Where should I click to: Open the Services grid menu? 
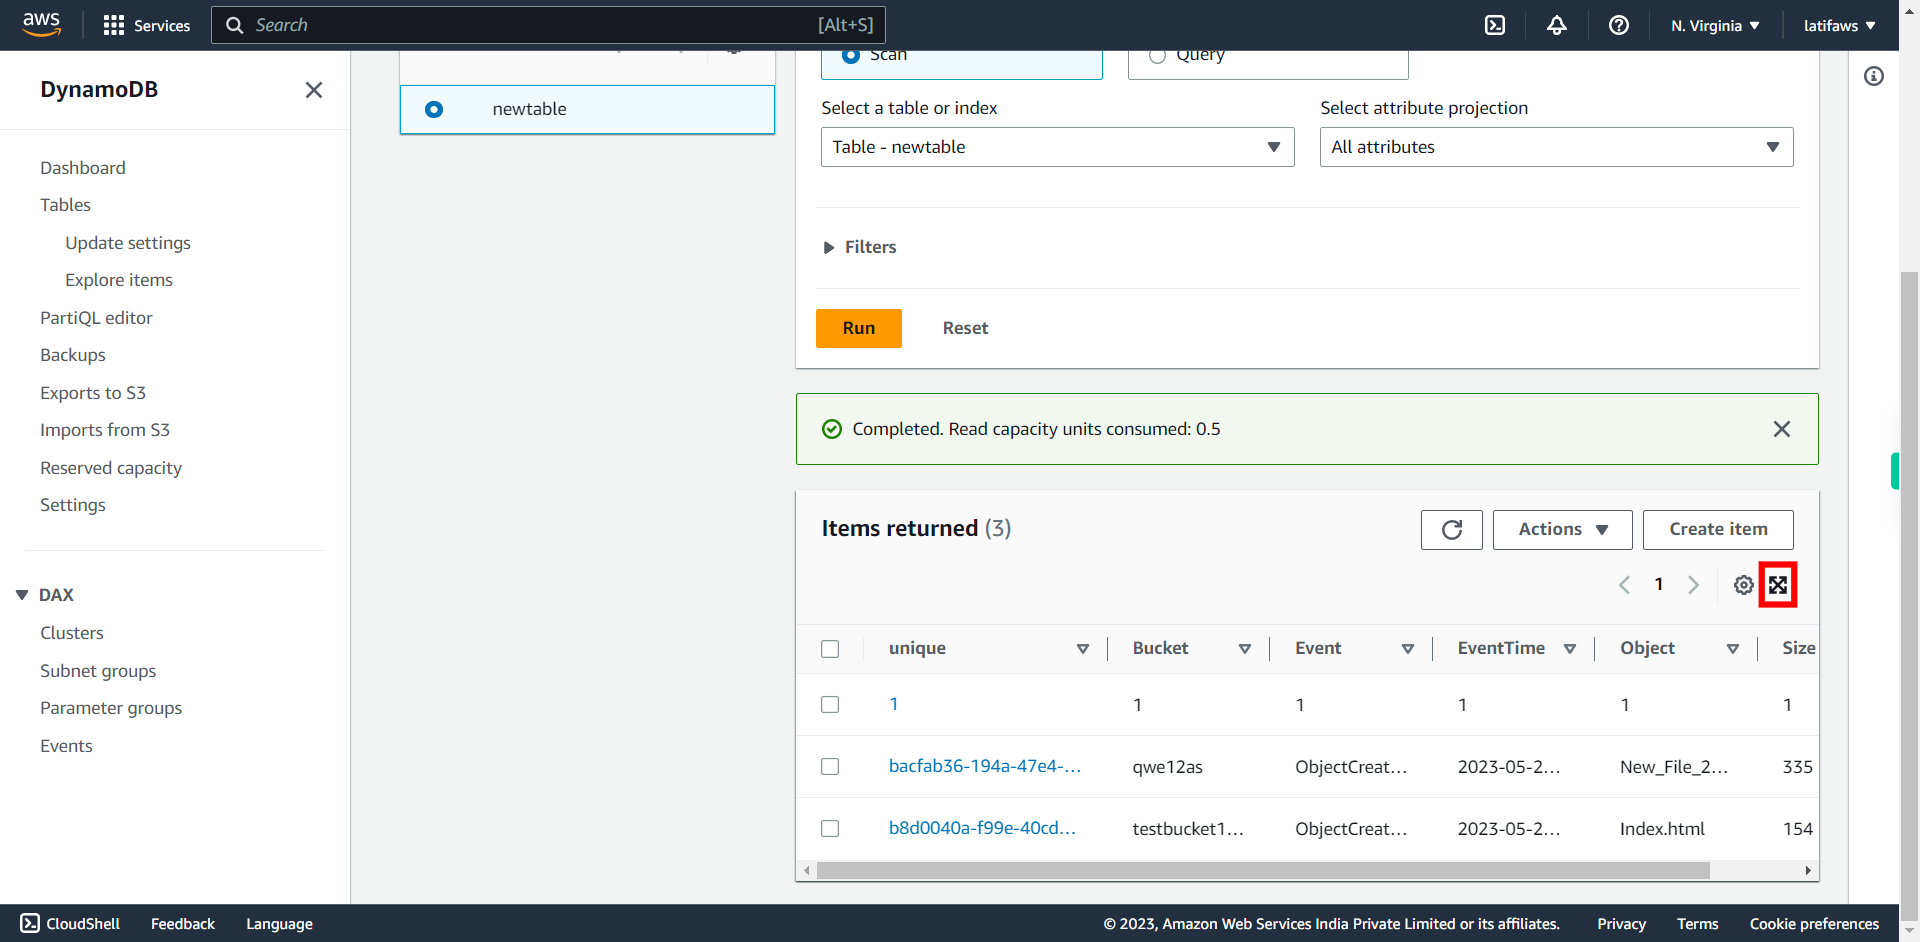[x=147, y=25]
